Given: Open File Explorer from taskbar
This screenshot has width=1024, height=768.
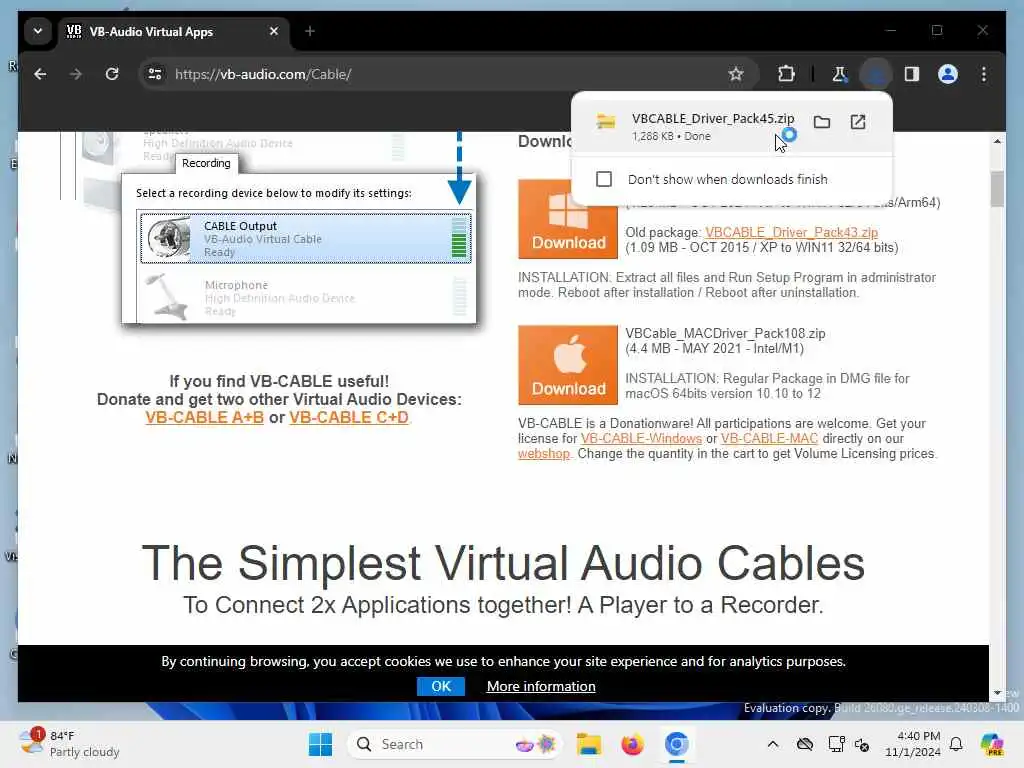Looking at the screenshot, I should tap(588, 744).
